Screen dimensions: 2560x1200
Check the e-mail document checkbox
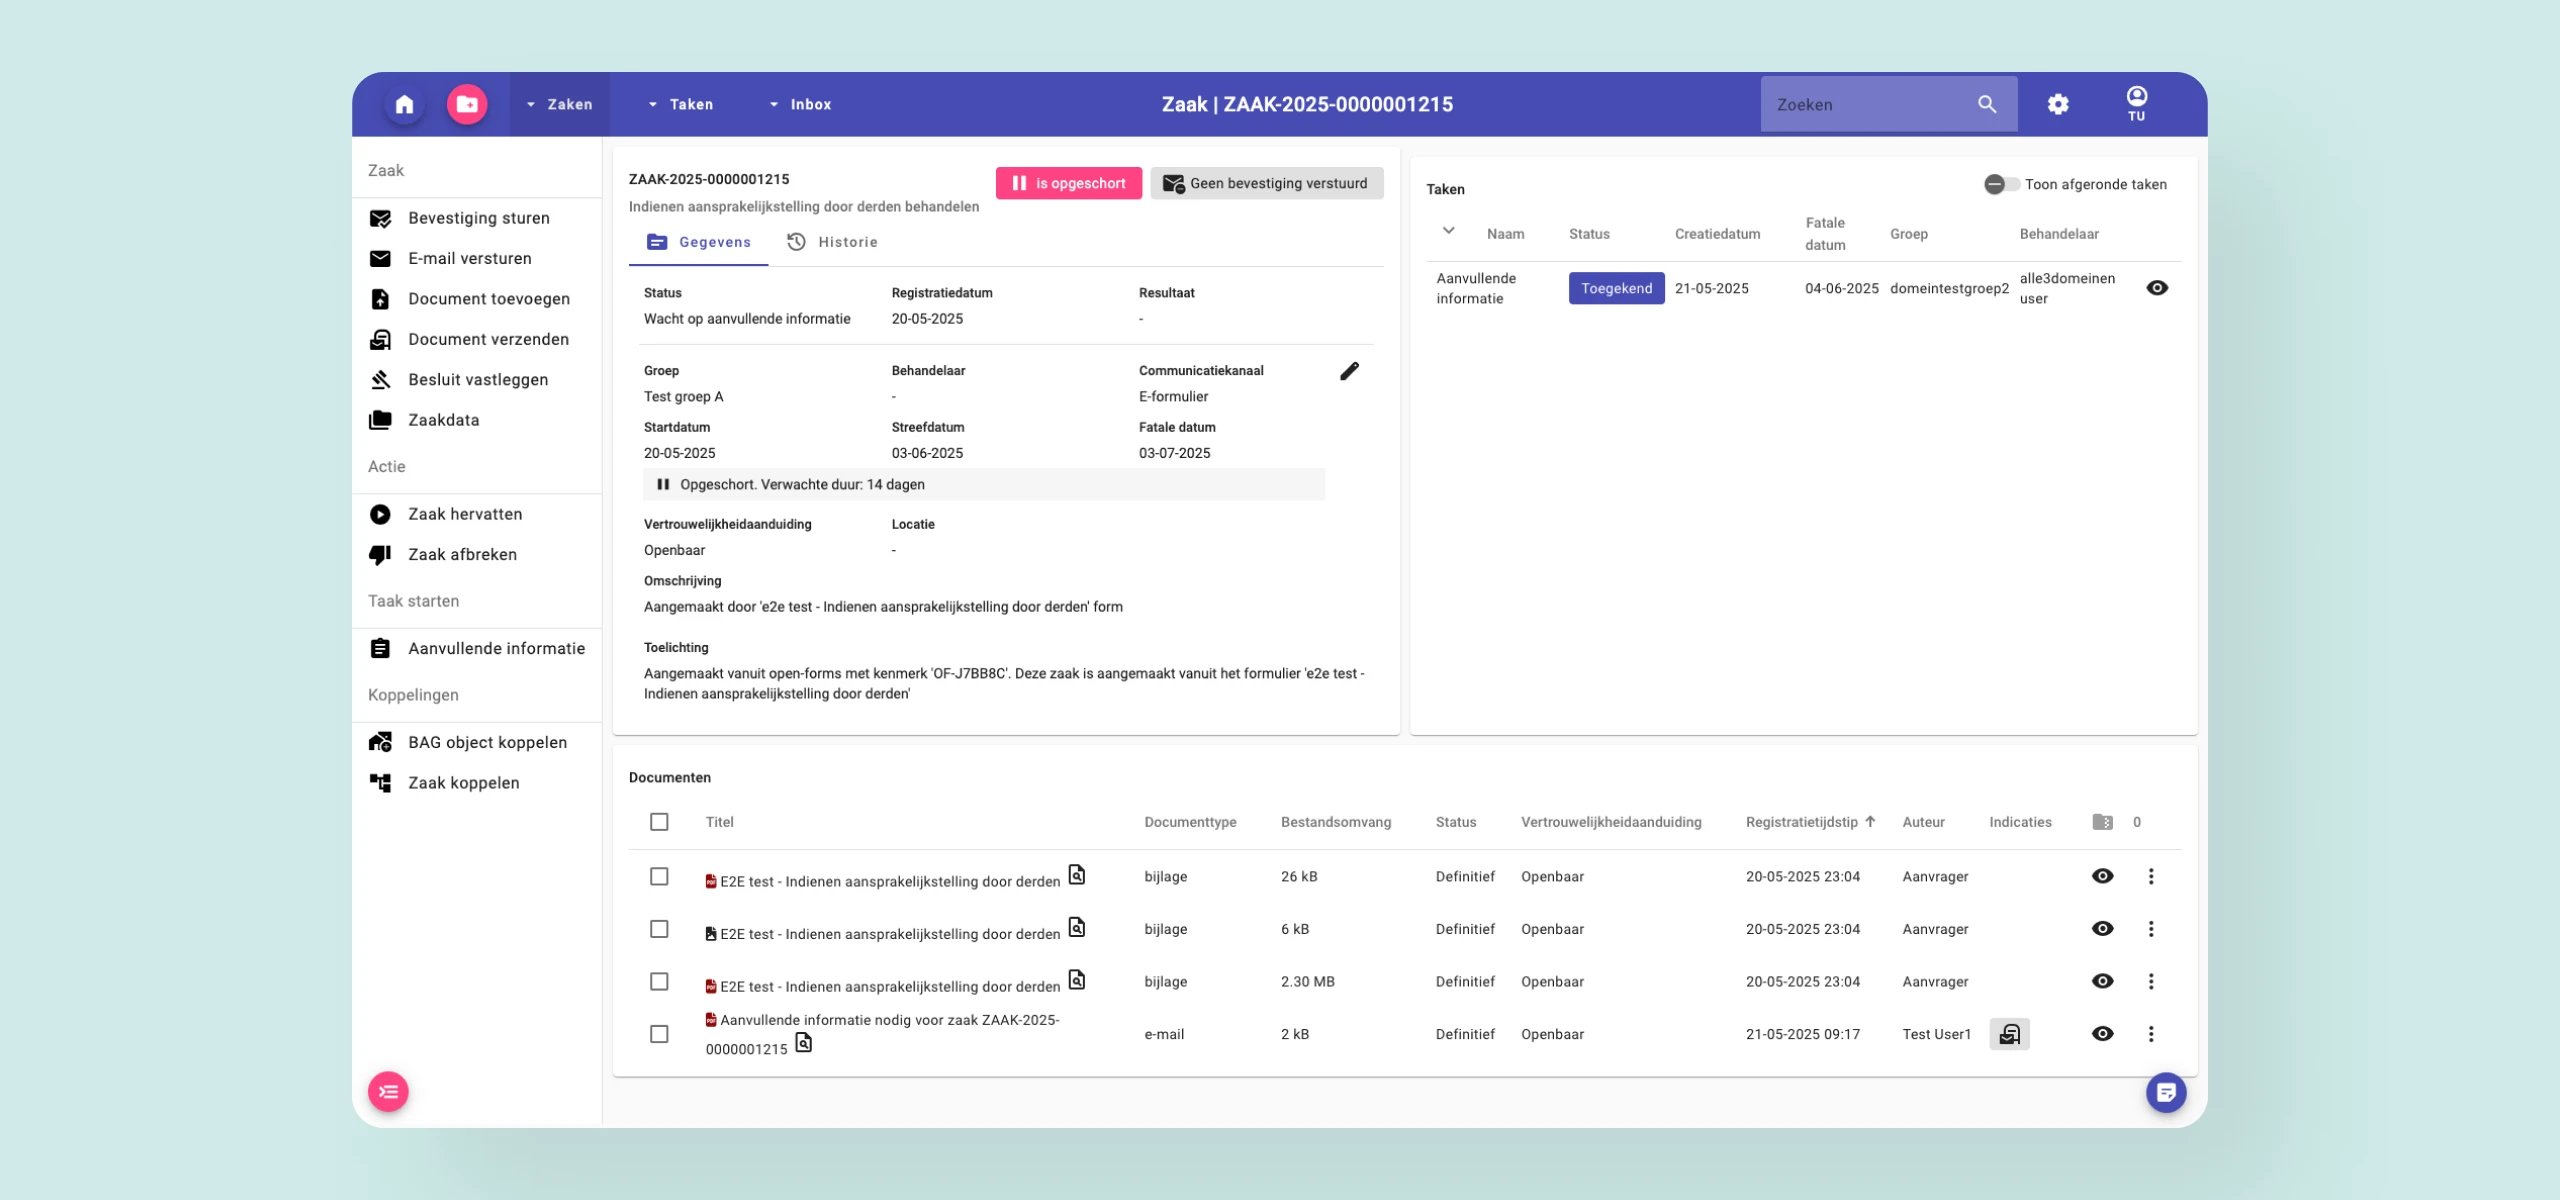(x=659, y=1034)
